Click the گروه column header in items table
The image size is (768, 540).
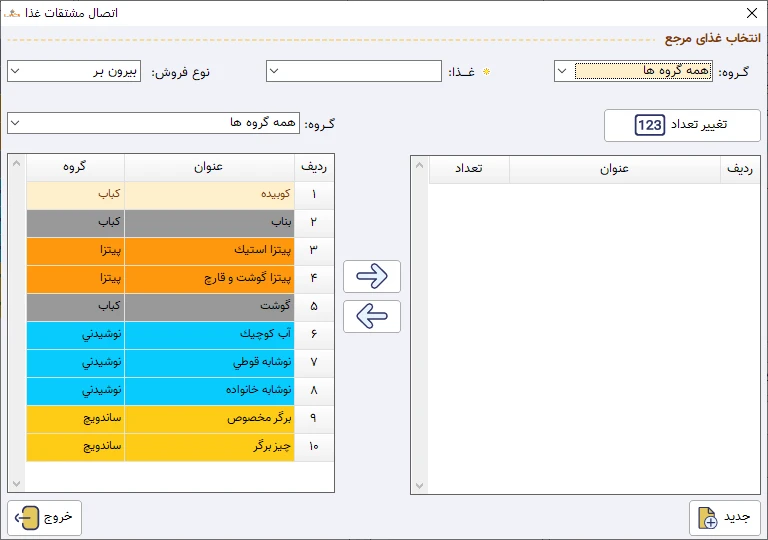(75, 168)
